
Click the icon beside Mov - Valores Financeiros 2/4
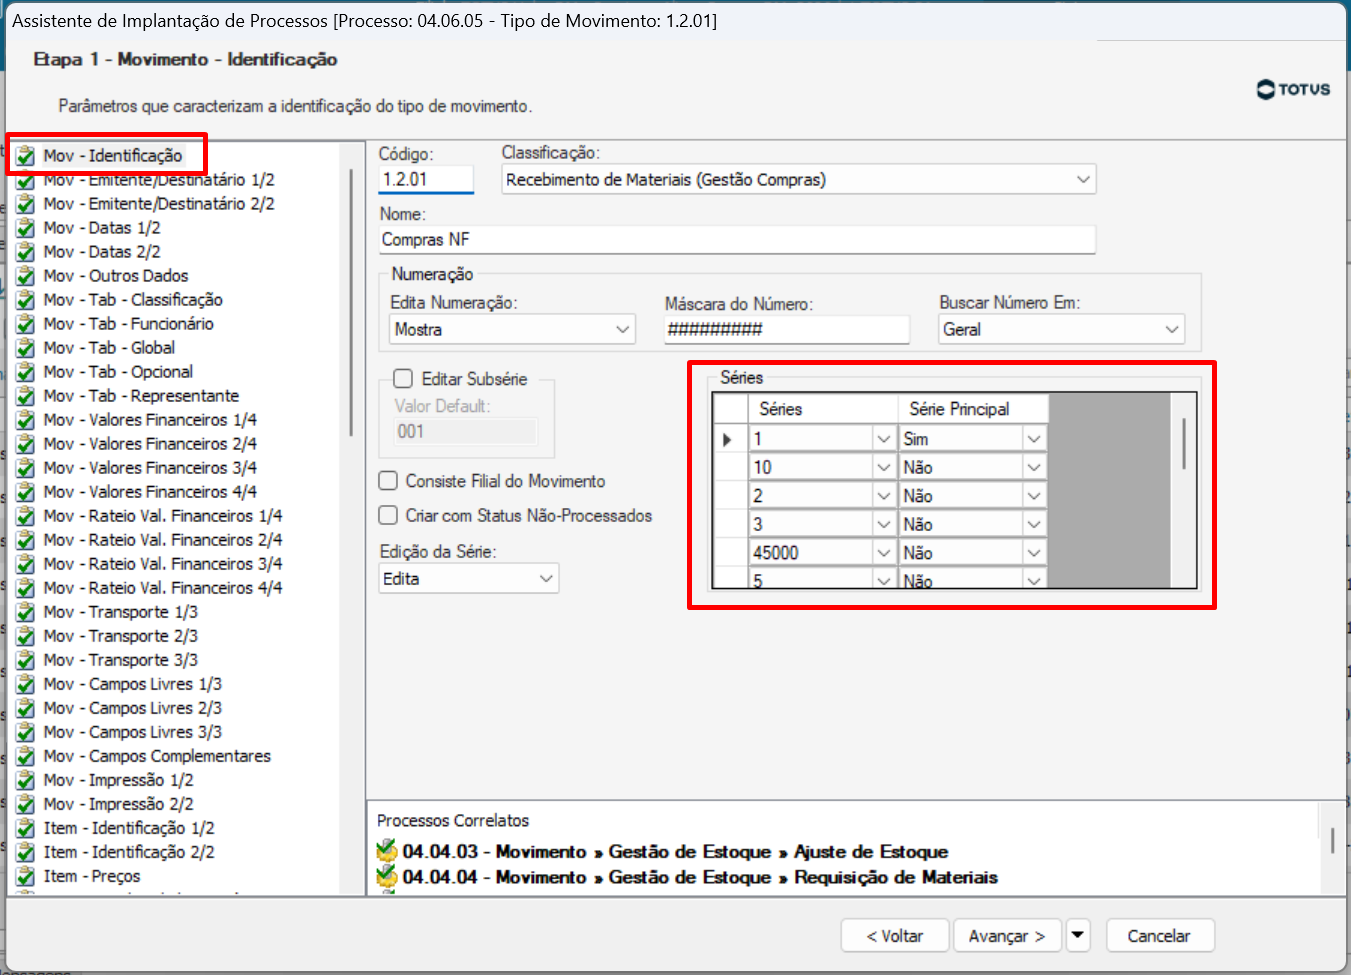coord(26,444)
